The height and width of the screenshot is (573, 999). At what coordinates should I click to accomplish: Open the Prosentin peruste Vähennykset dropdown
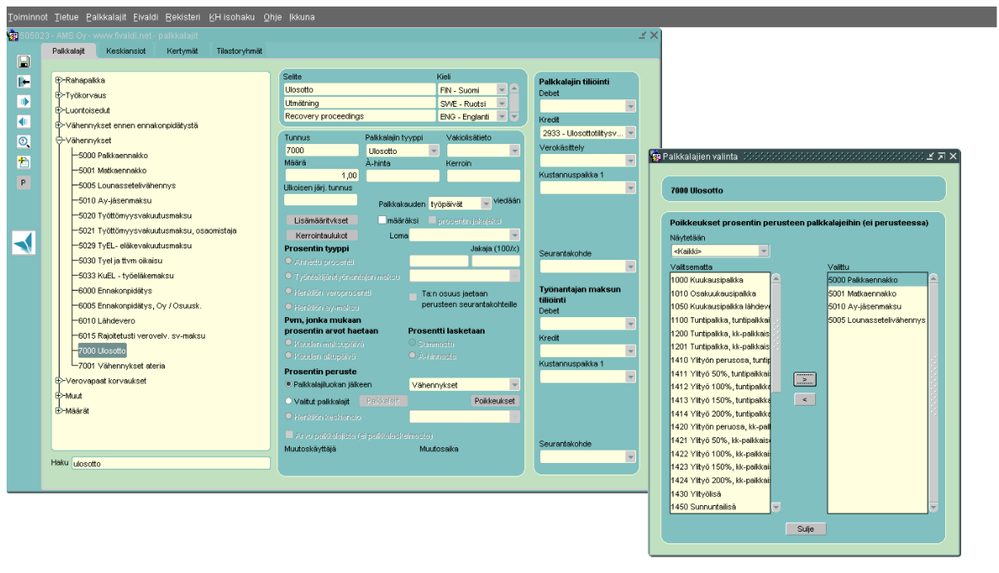(x=514, y=385)
